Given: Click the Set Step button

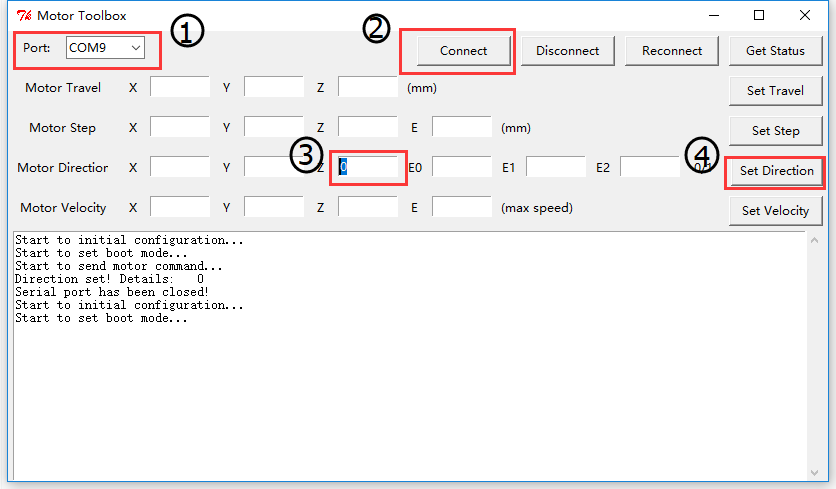Looking at the screenshot, I should [775, 130].
